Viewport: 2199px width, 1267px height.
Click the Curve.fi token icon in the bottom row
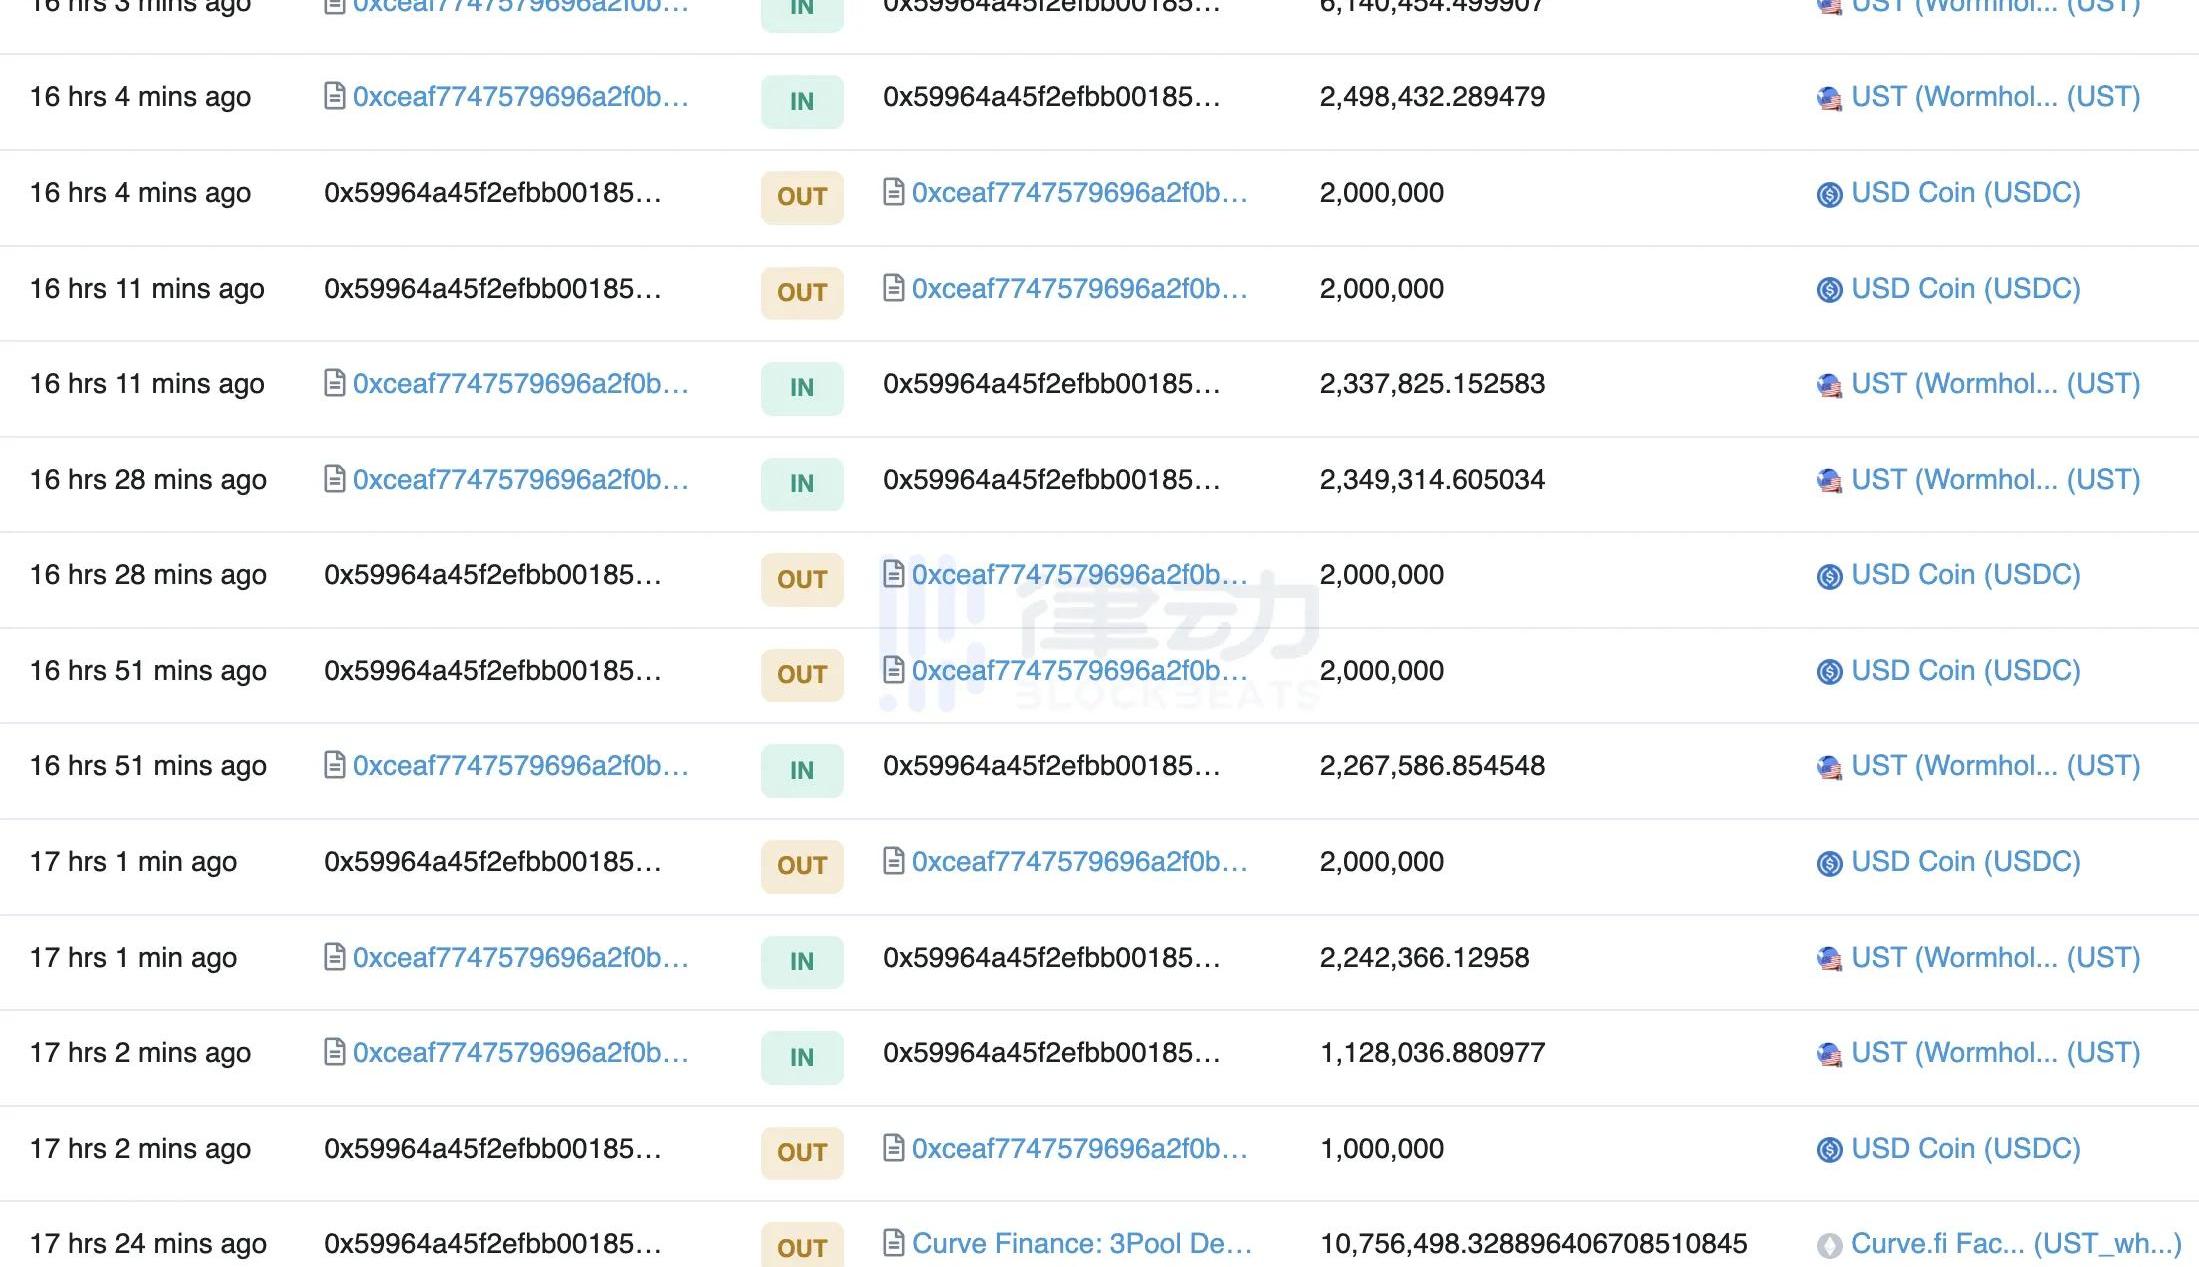(1829, 1245)
